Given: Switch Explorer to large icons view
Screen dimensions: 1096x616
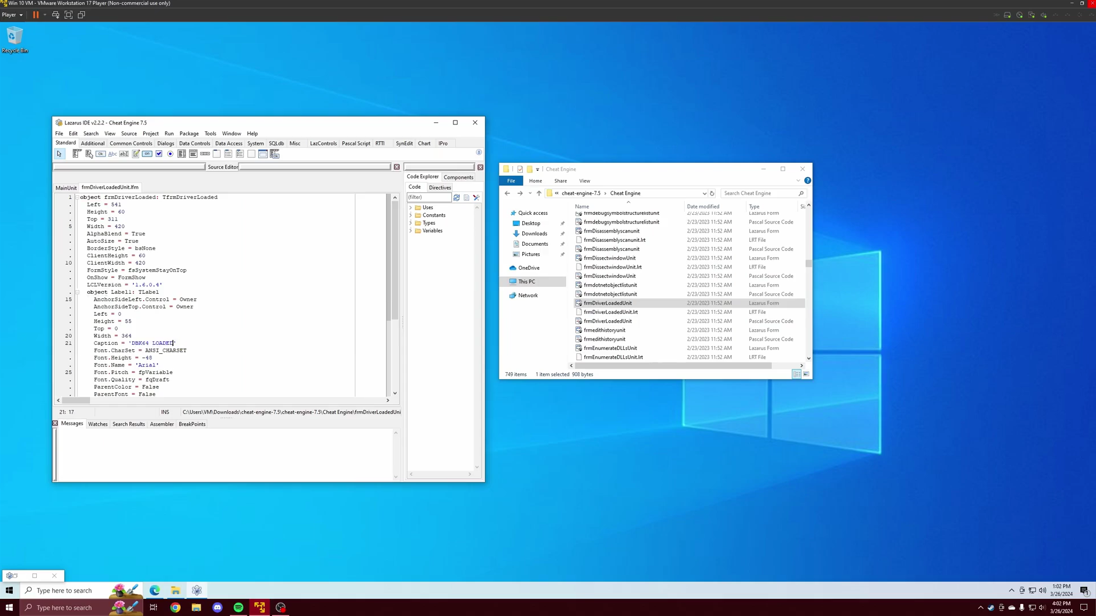Looking at the screenshot, I should [x=806, y=374].
